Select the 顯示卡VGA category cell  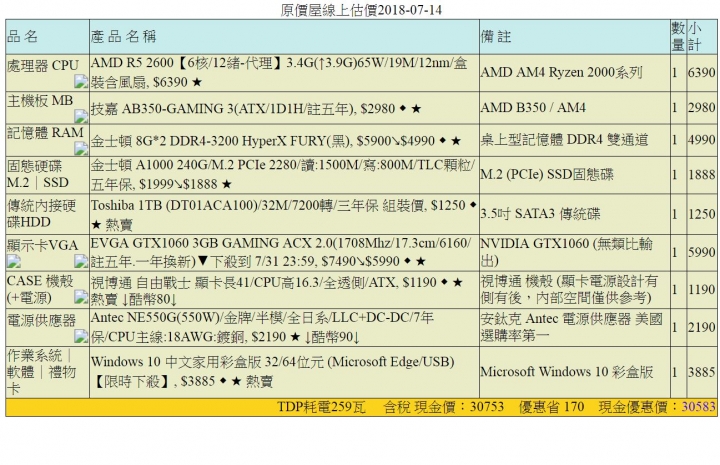48,252
